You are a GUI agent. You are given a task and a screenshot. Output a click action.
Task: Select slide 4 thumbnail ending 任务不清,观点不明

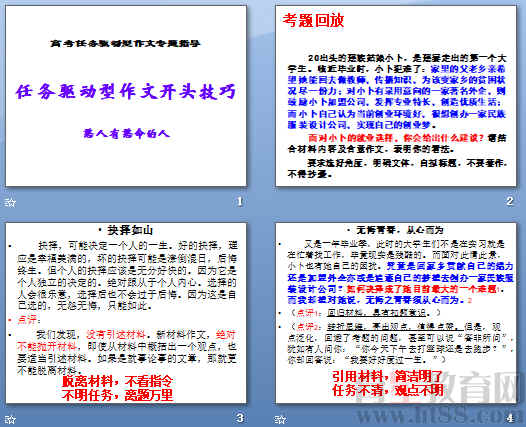click(x=396, y=313)
